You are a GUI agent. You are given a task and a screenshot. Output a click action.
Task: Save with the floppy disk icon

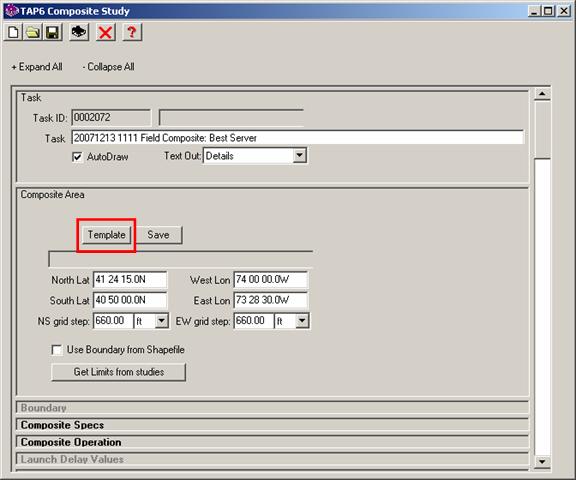pyautogui.click(x=53, y=32)
